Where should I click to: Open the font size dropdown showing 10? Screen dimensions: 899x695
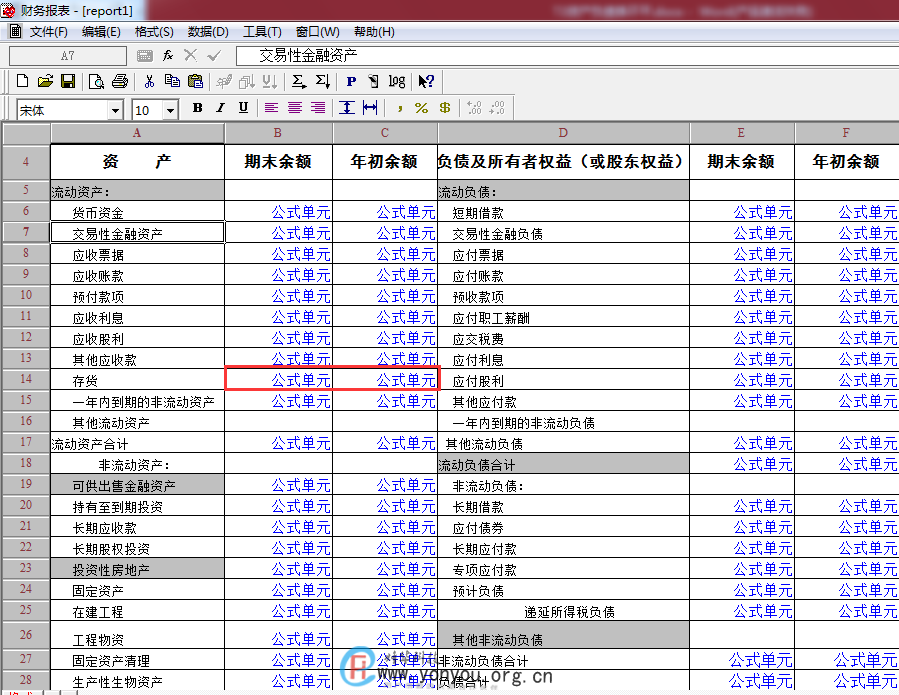(170, 110)
